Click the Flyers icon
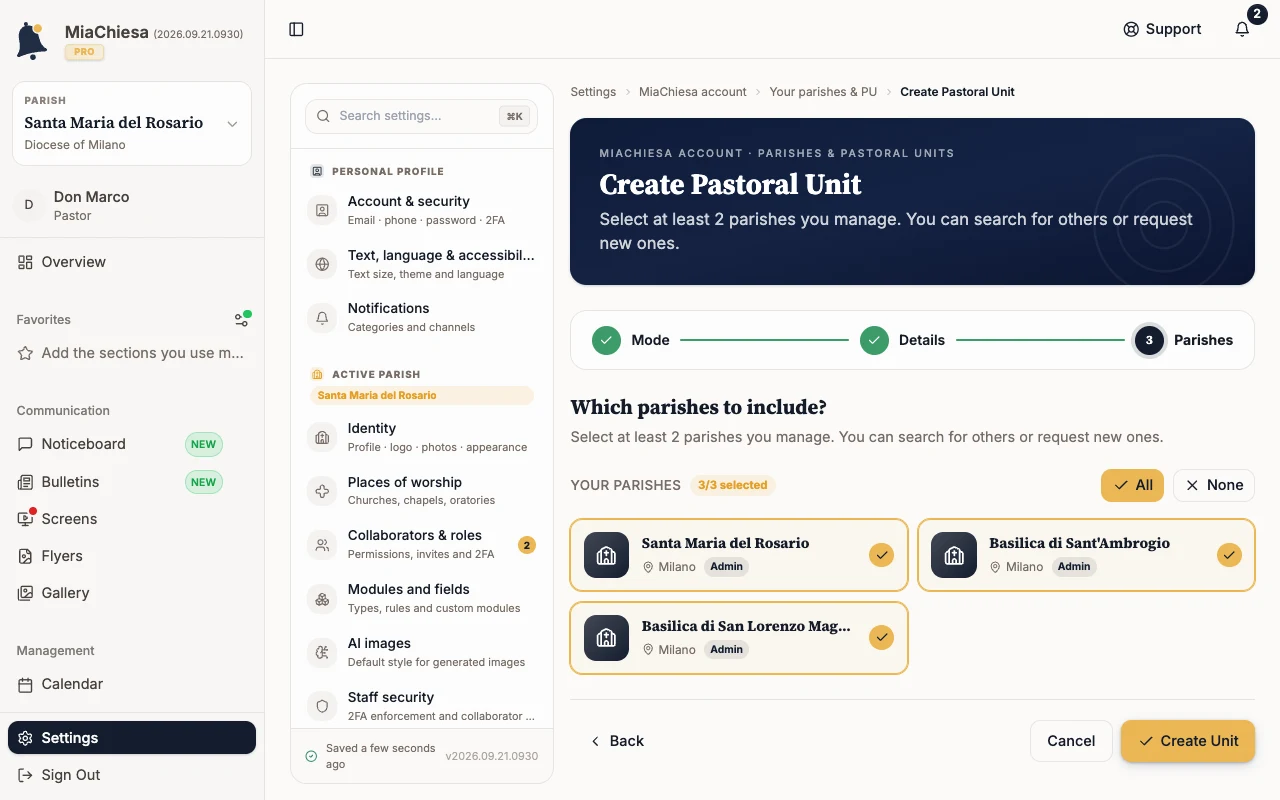 click(x=25, y=556)
